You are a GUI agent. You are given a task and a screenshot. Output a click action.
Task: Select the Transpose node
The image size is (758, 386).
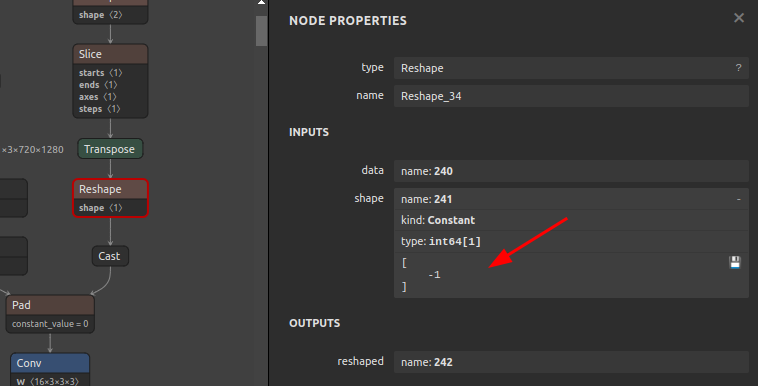tap(110, 149)
